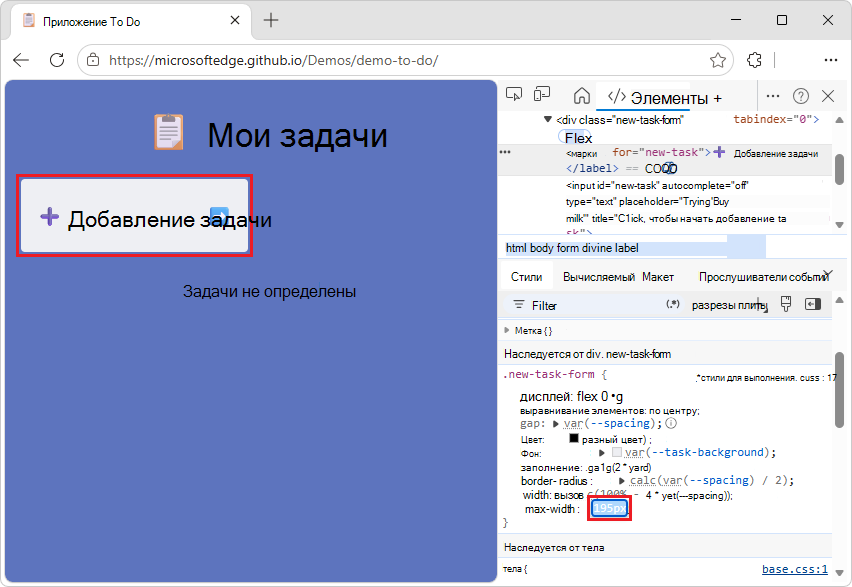Switch to the Макет tab
Screen dimensions: 852x587
point(657,277)
